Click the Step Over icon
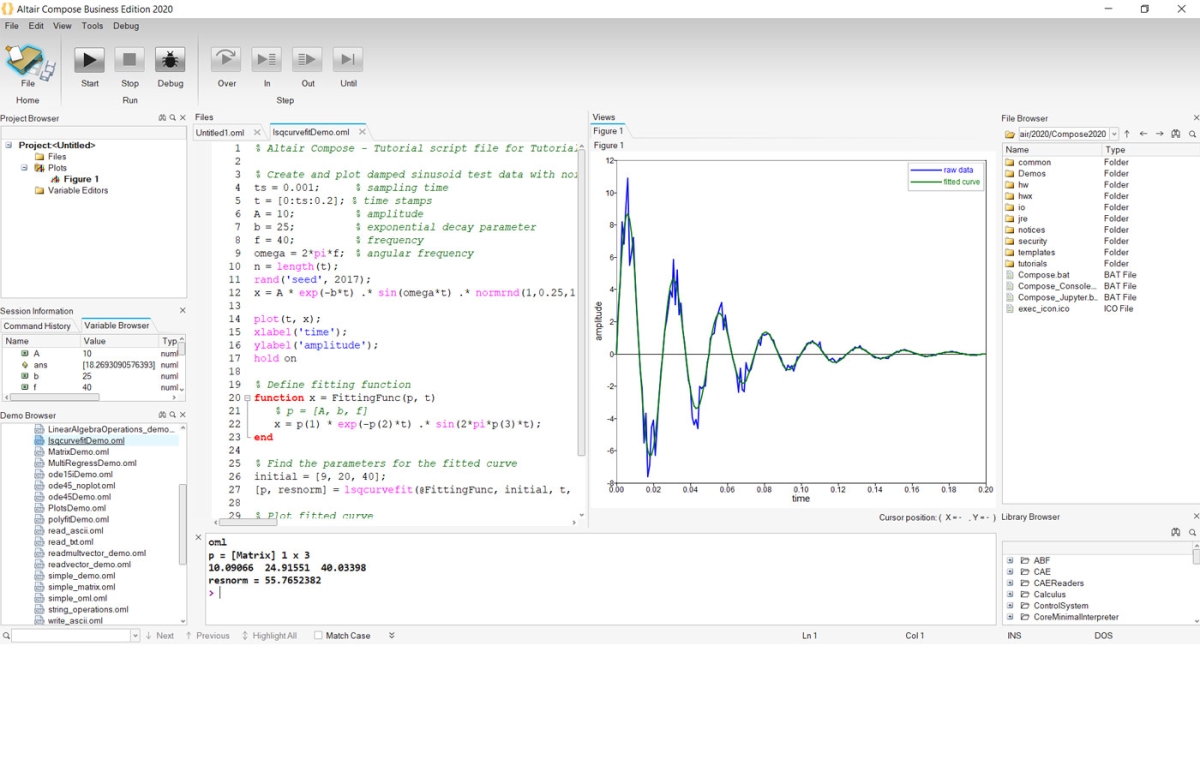 pos(226,60)
